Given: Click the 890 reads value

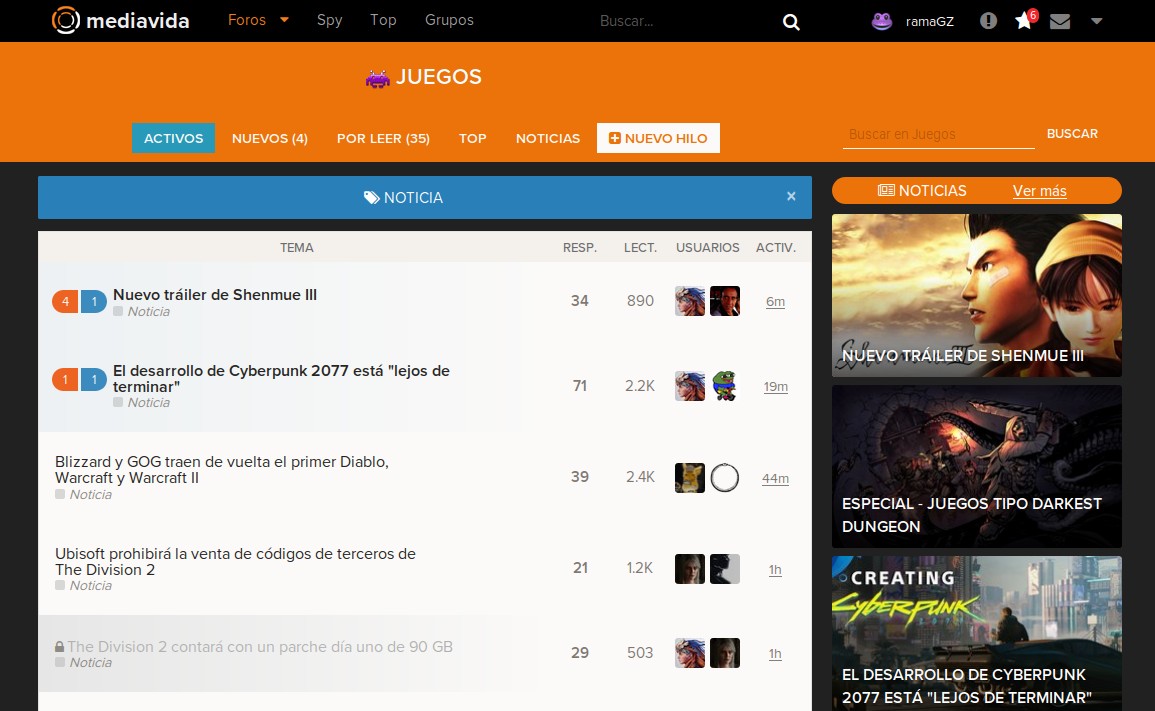Looking at the screenshot, I should click(640, 301).
